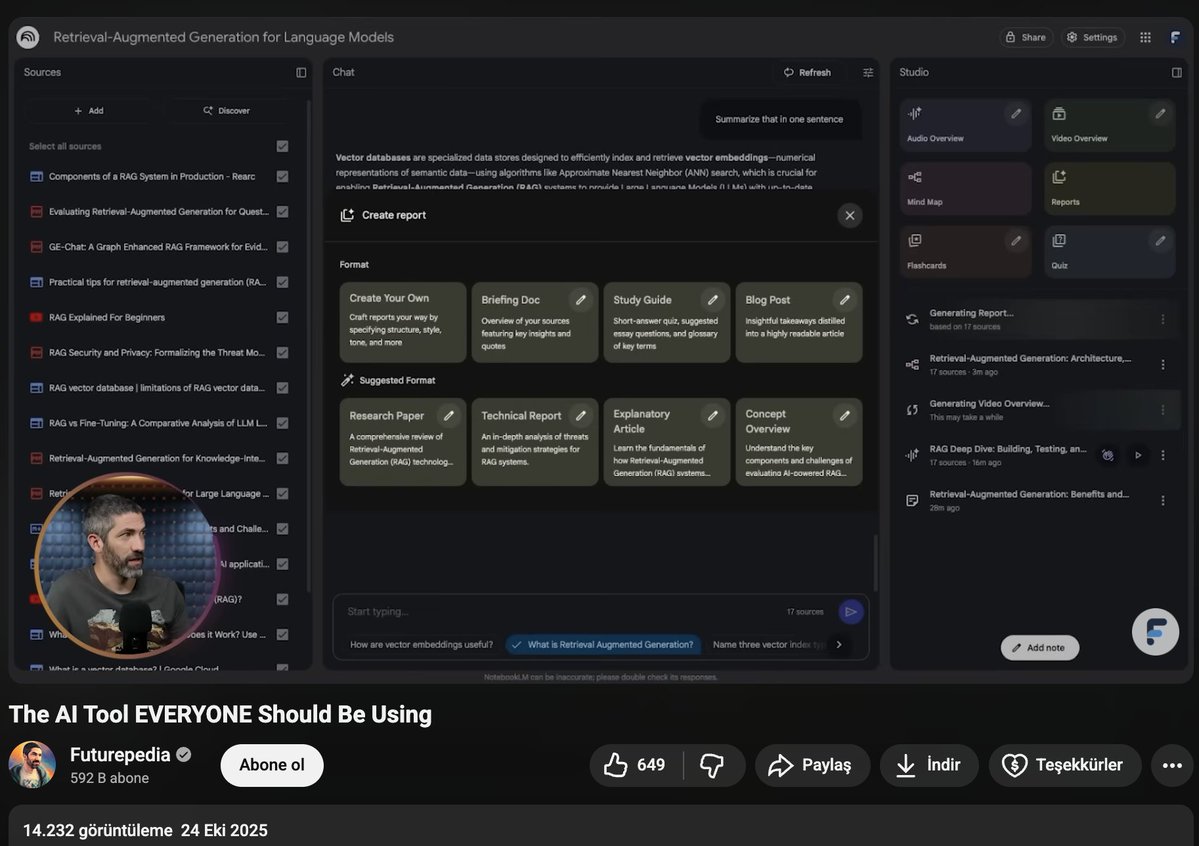Uncheck RAG vs Fine-Tuning source
1199x846 pixels.
pyautogui.click(x=282, y=423)
